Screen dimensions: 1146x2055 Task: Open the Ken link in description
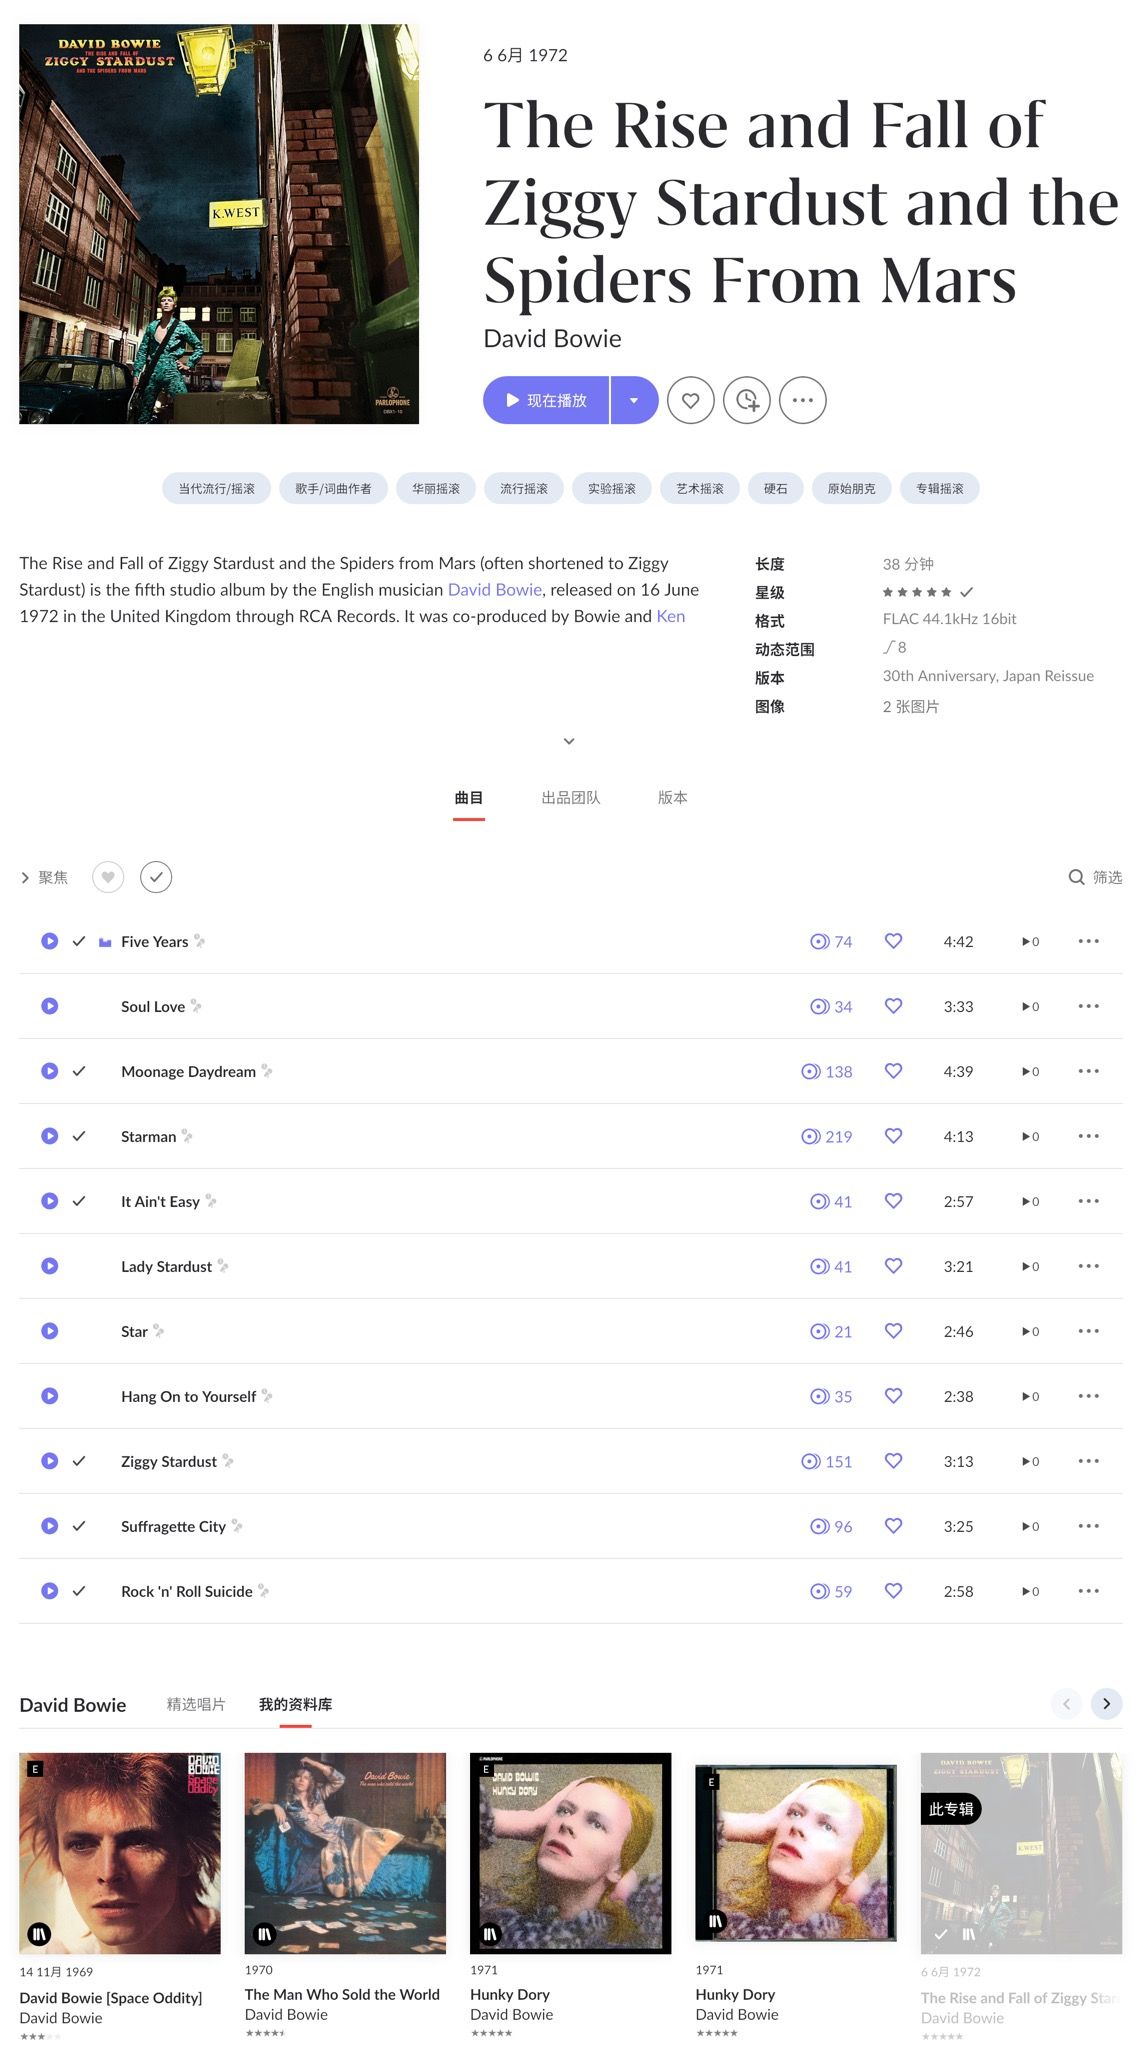pos(671,616)
